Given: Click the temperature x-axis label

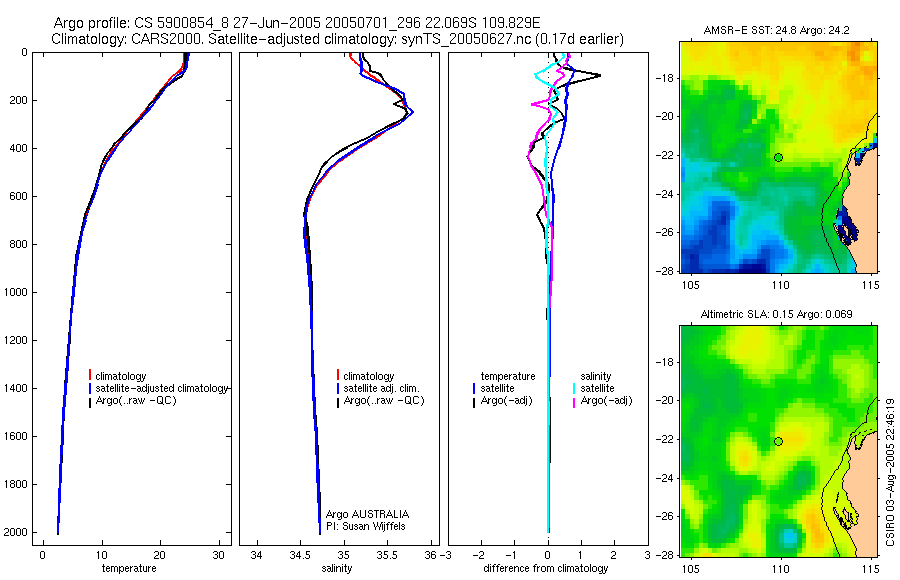Looking at the screenshot, I should tap(129, 569).
